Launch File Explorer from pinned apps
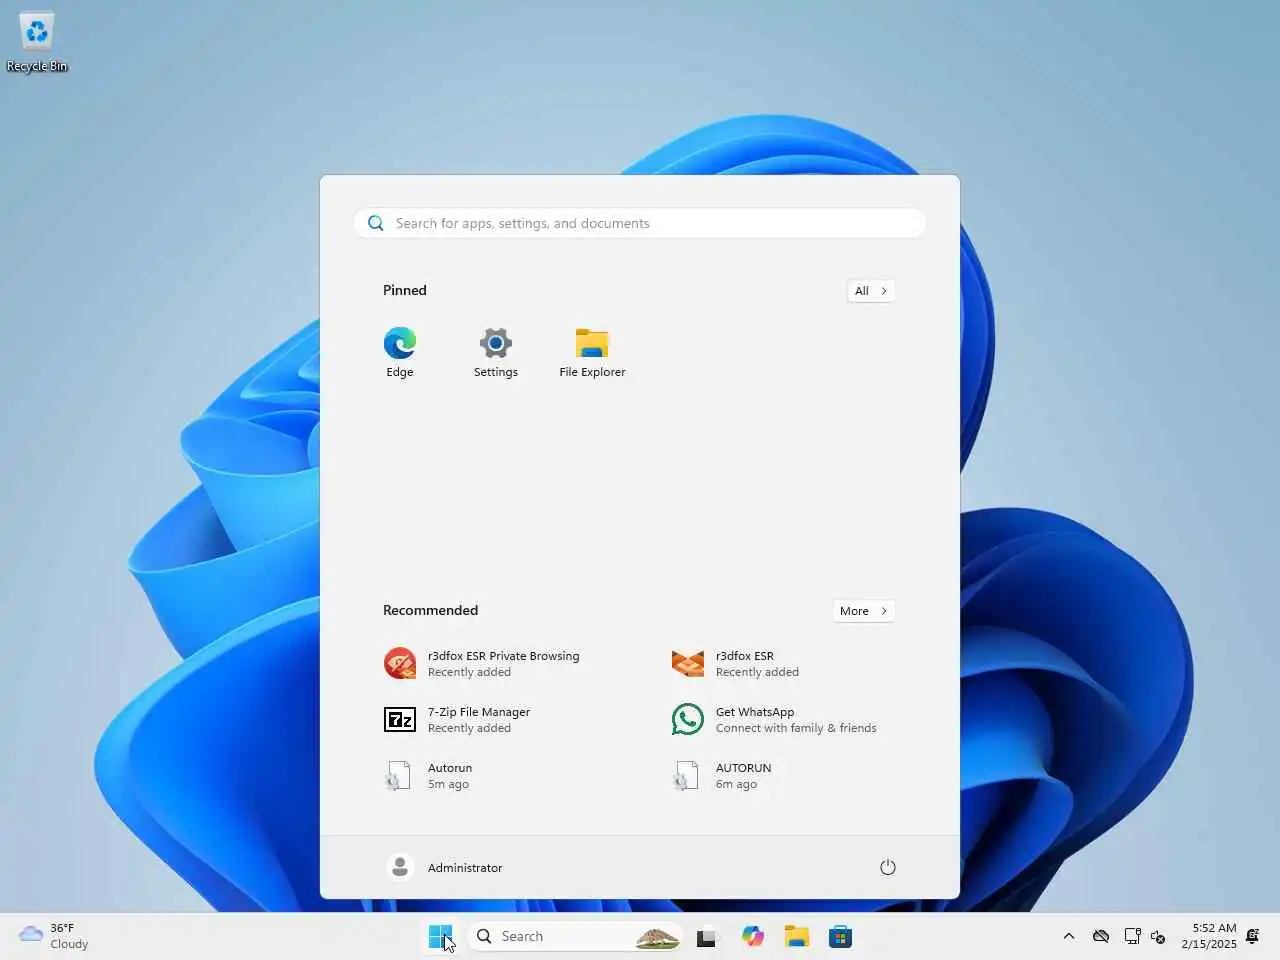Image resolution: width=1280 pixels, height=960 pixels. (x=592, y=353)
